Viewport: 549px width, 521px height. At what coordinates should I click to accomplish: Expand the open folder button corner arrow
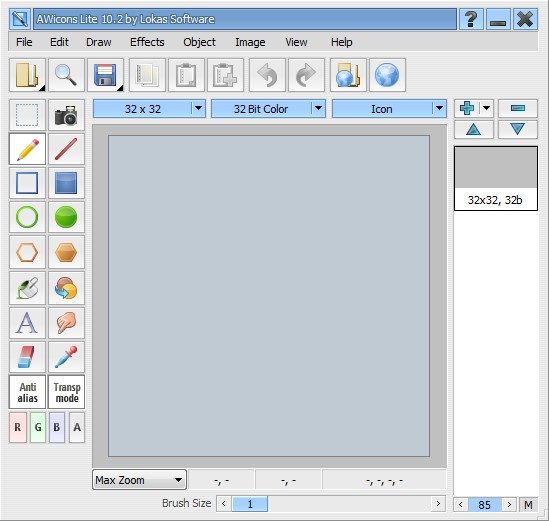pos(42,88)
